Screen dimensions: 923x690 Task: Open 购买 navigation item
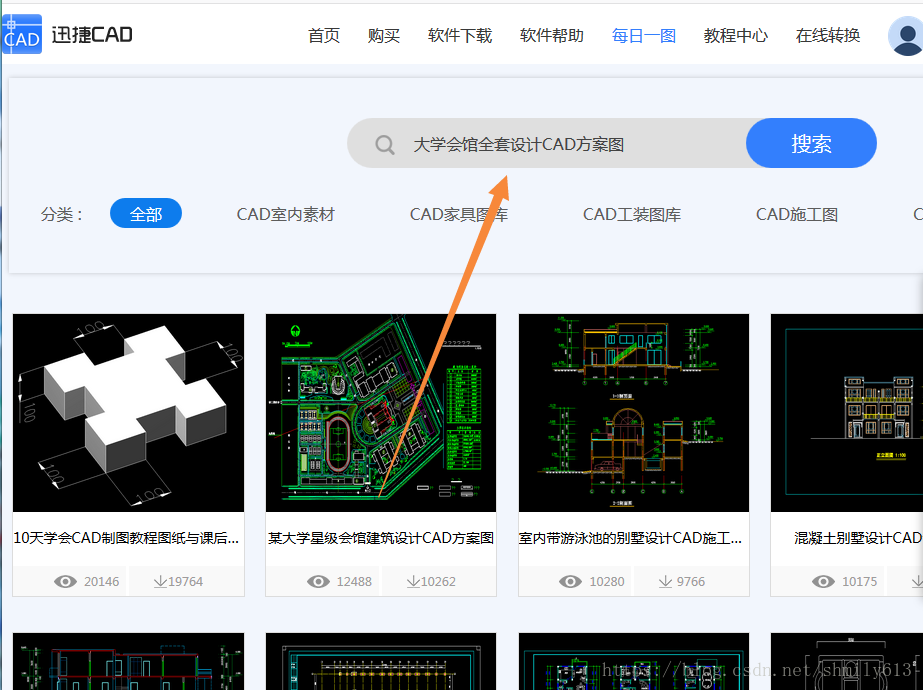(x=384, y=36)
